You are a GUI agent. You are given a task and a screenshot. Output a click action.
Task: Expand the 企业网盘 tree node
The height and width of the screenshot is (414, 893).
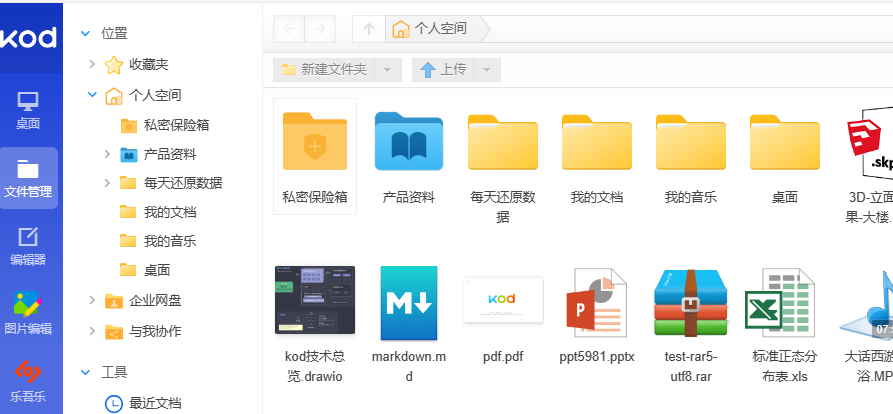(92, 300)
